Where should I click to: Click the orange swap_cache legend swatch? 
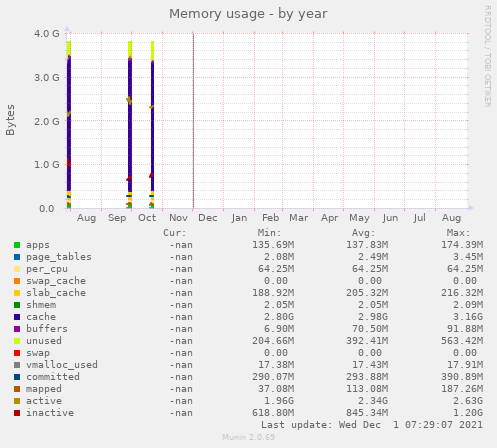coord(17,281)
